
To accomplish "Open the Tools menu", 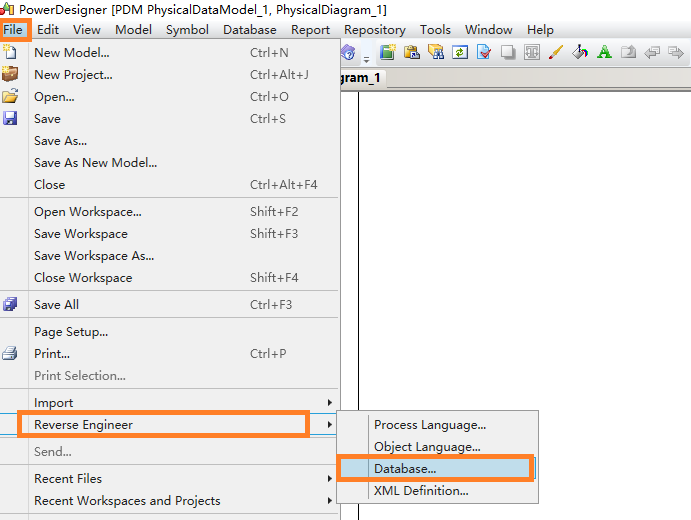I will pyautogui.click(x=435, y=30).
